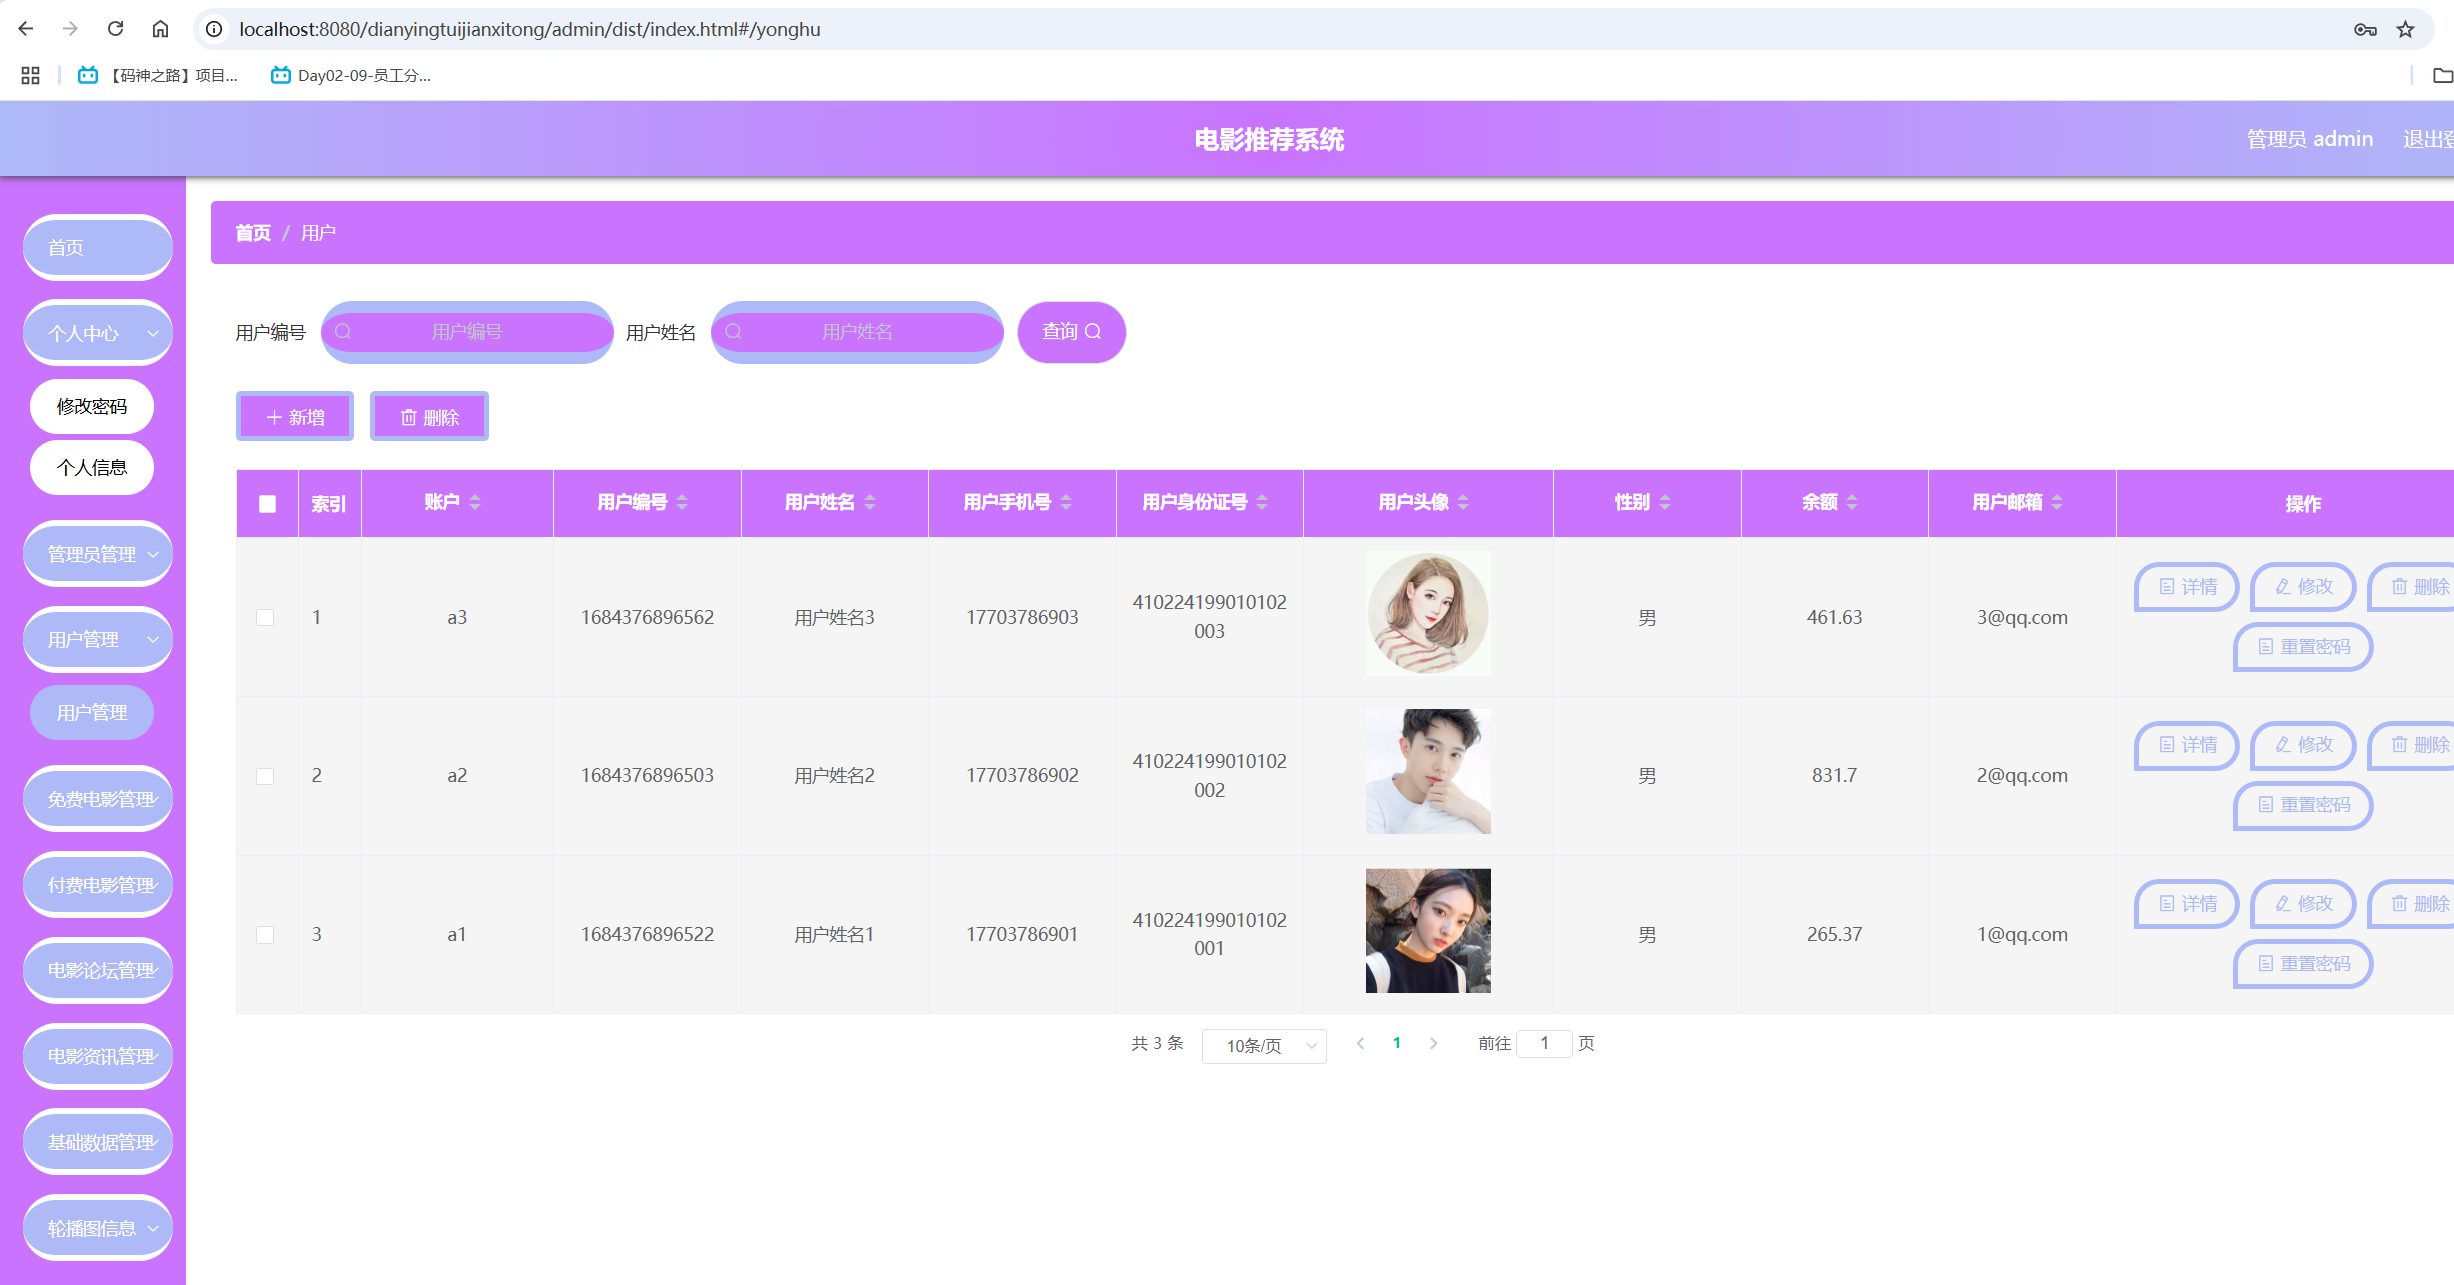Screen dimensions: 2454x1285
Task: Click the password key icon in address bar
Action: click(2365, 29)
